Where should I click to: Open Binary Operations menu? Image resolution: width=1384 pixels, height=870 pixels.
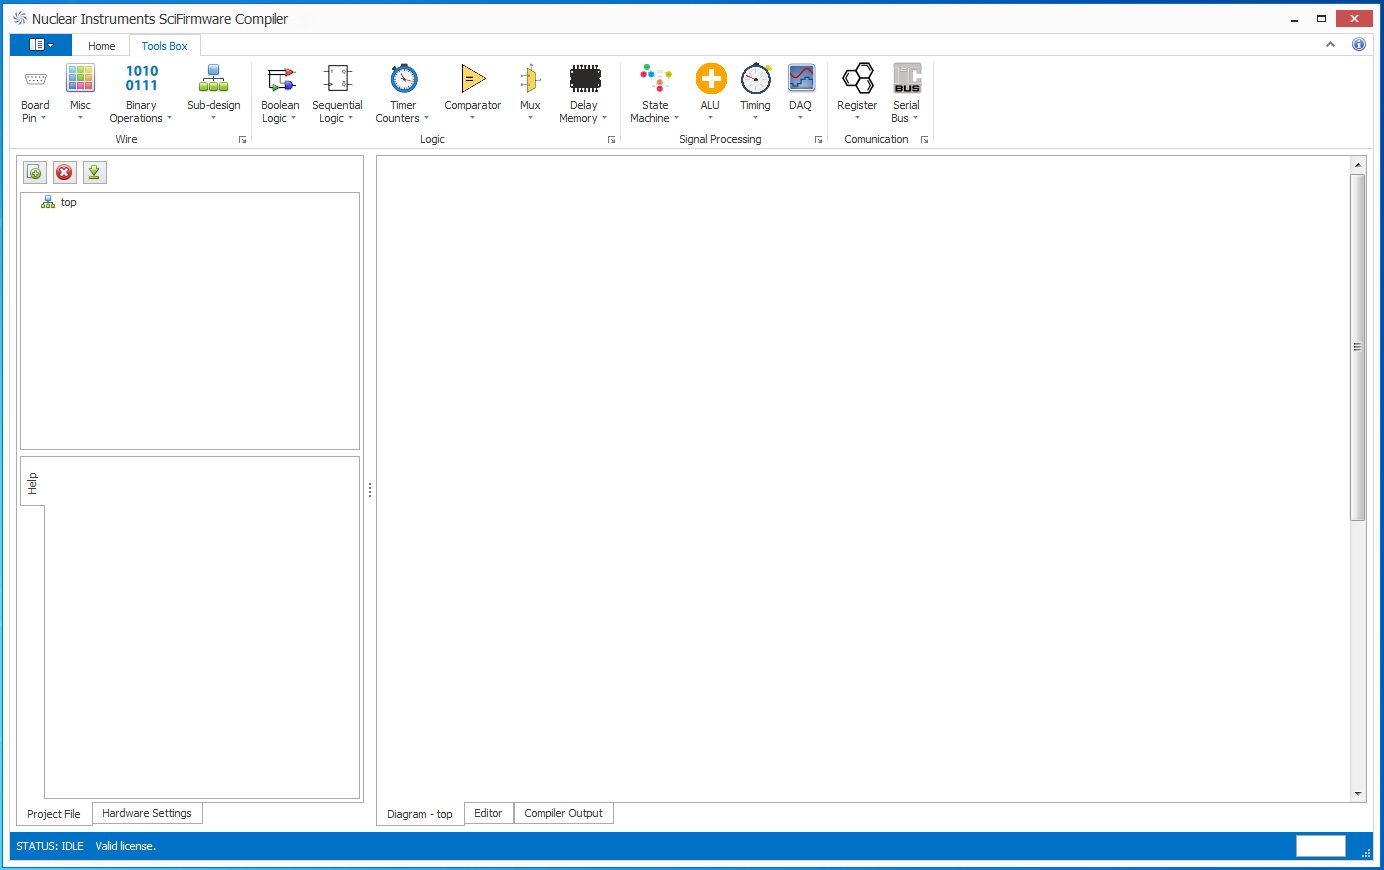coord(141,94)
